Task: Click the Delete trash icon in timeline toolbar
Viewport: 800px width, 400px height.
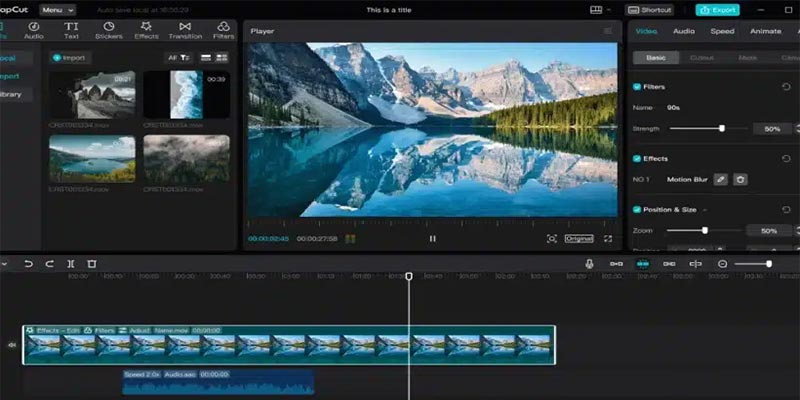Action: pos(92,264)
